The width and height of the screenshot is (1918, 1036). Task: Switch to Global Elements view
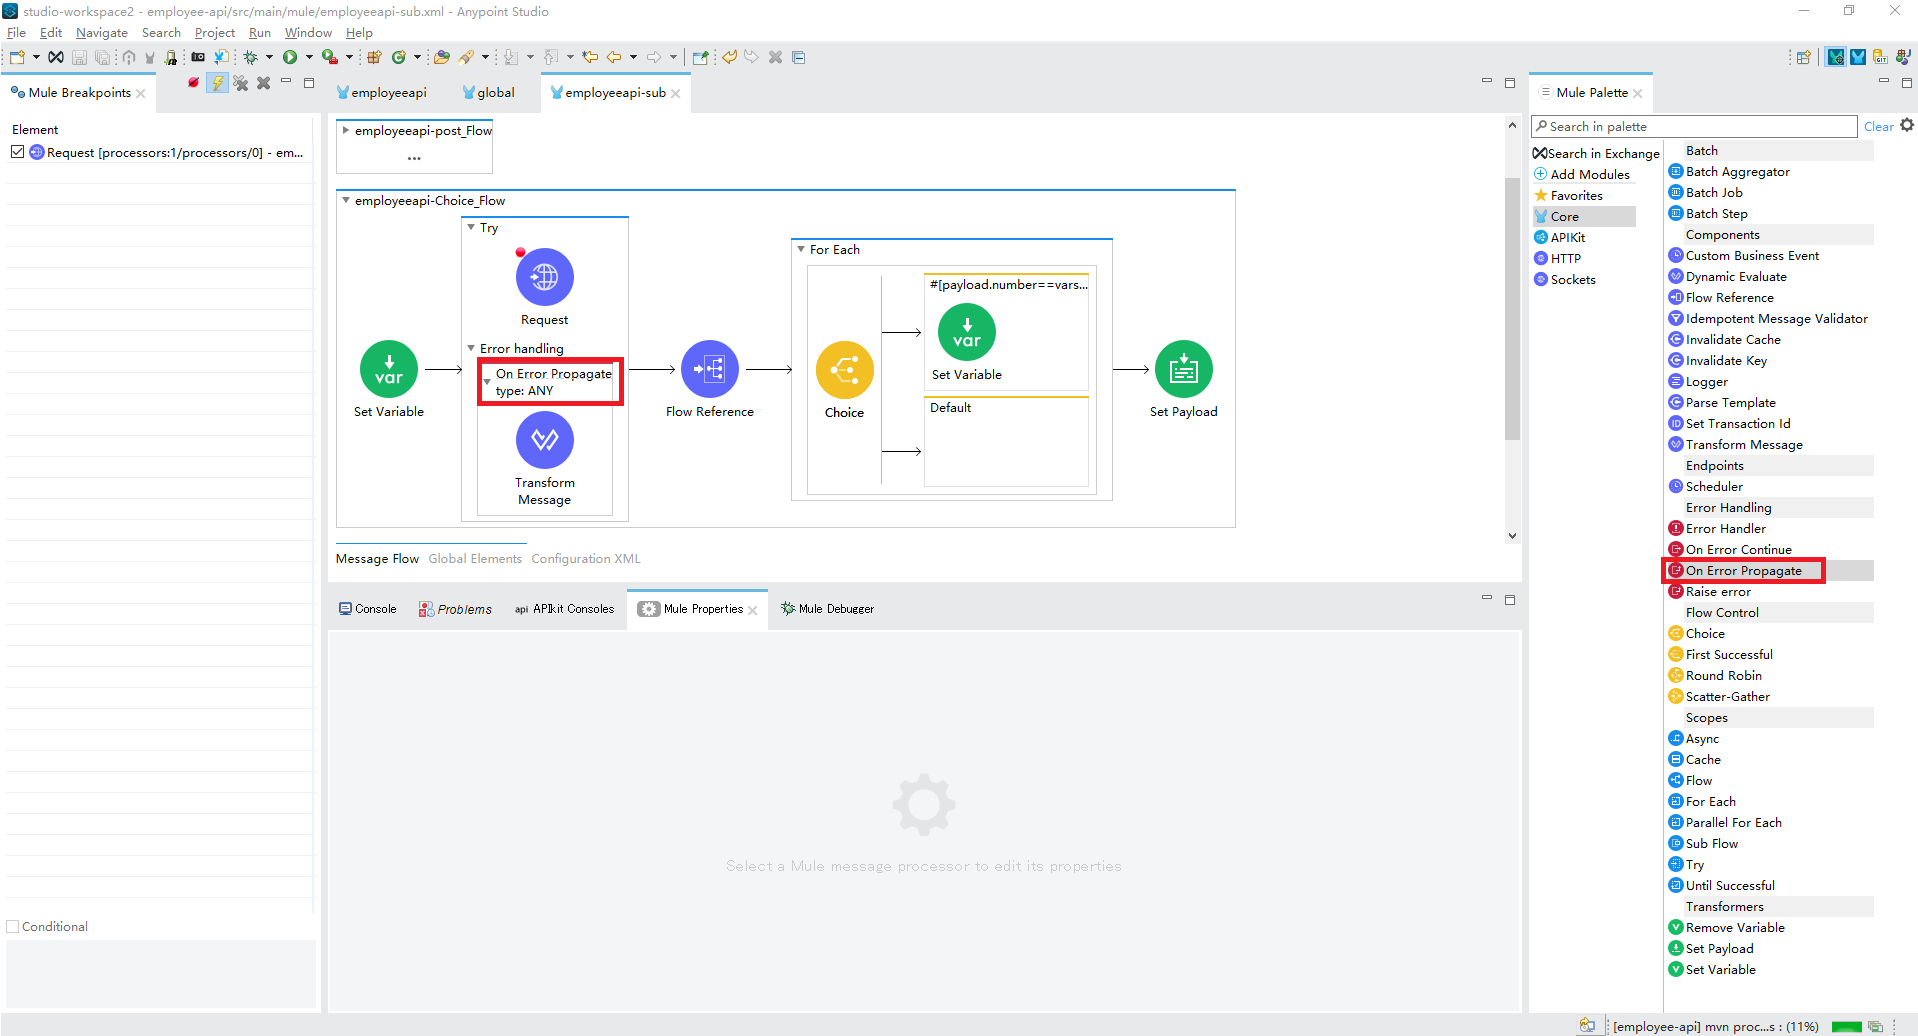475,559
